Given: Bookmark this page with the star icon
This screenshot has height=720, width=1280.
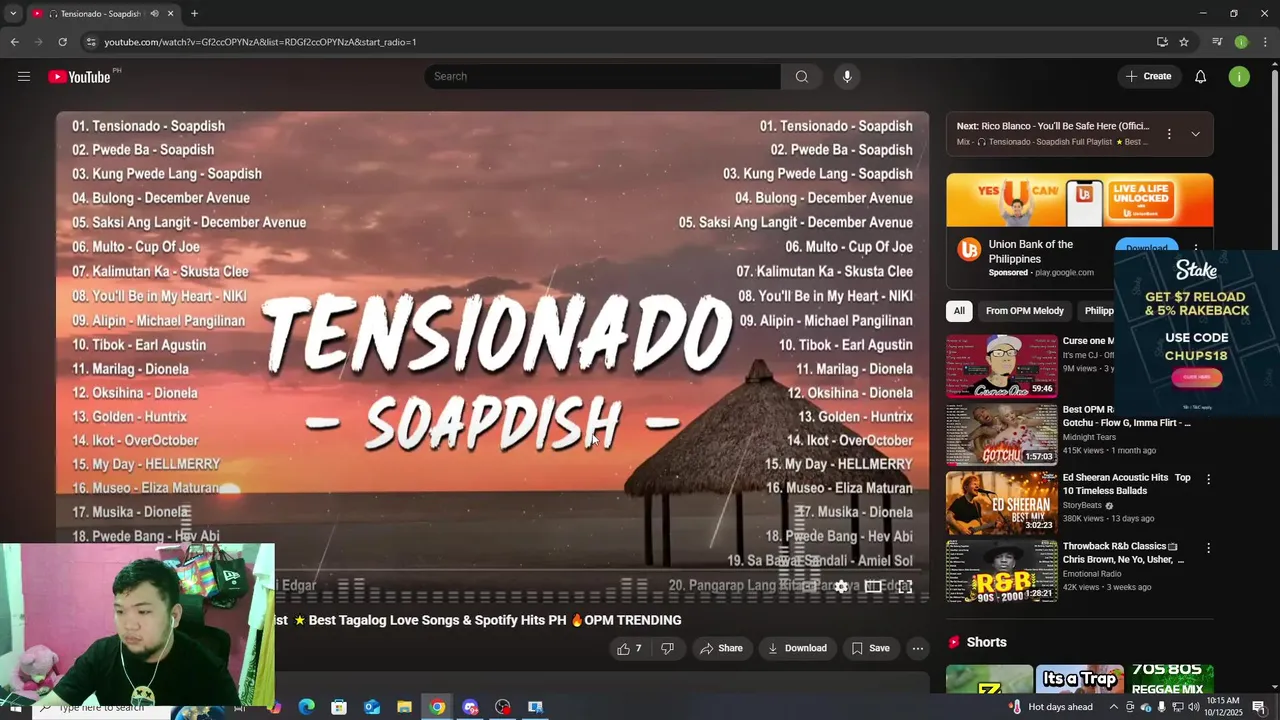Looking at the screenshot, I should (1184, 42).
